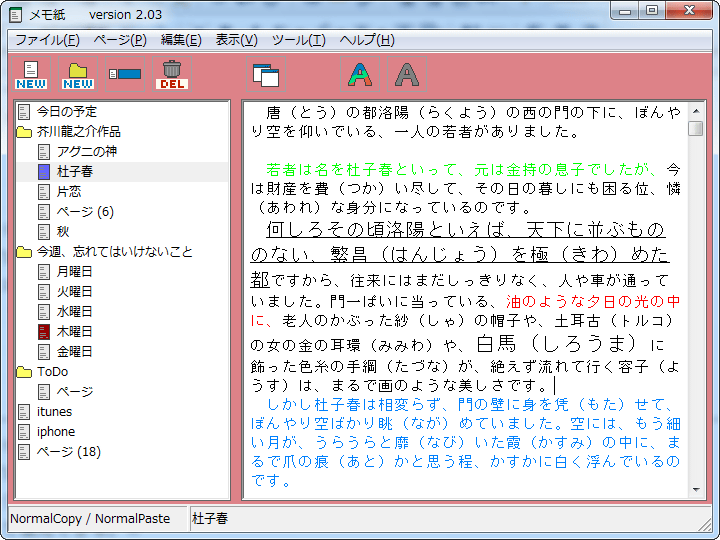
Task: Open the ツール(T) menu
Action: [298, 40]
